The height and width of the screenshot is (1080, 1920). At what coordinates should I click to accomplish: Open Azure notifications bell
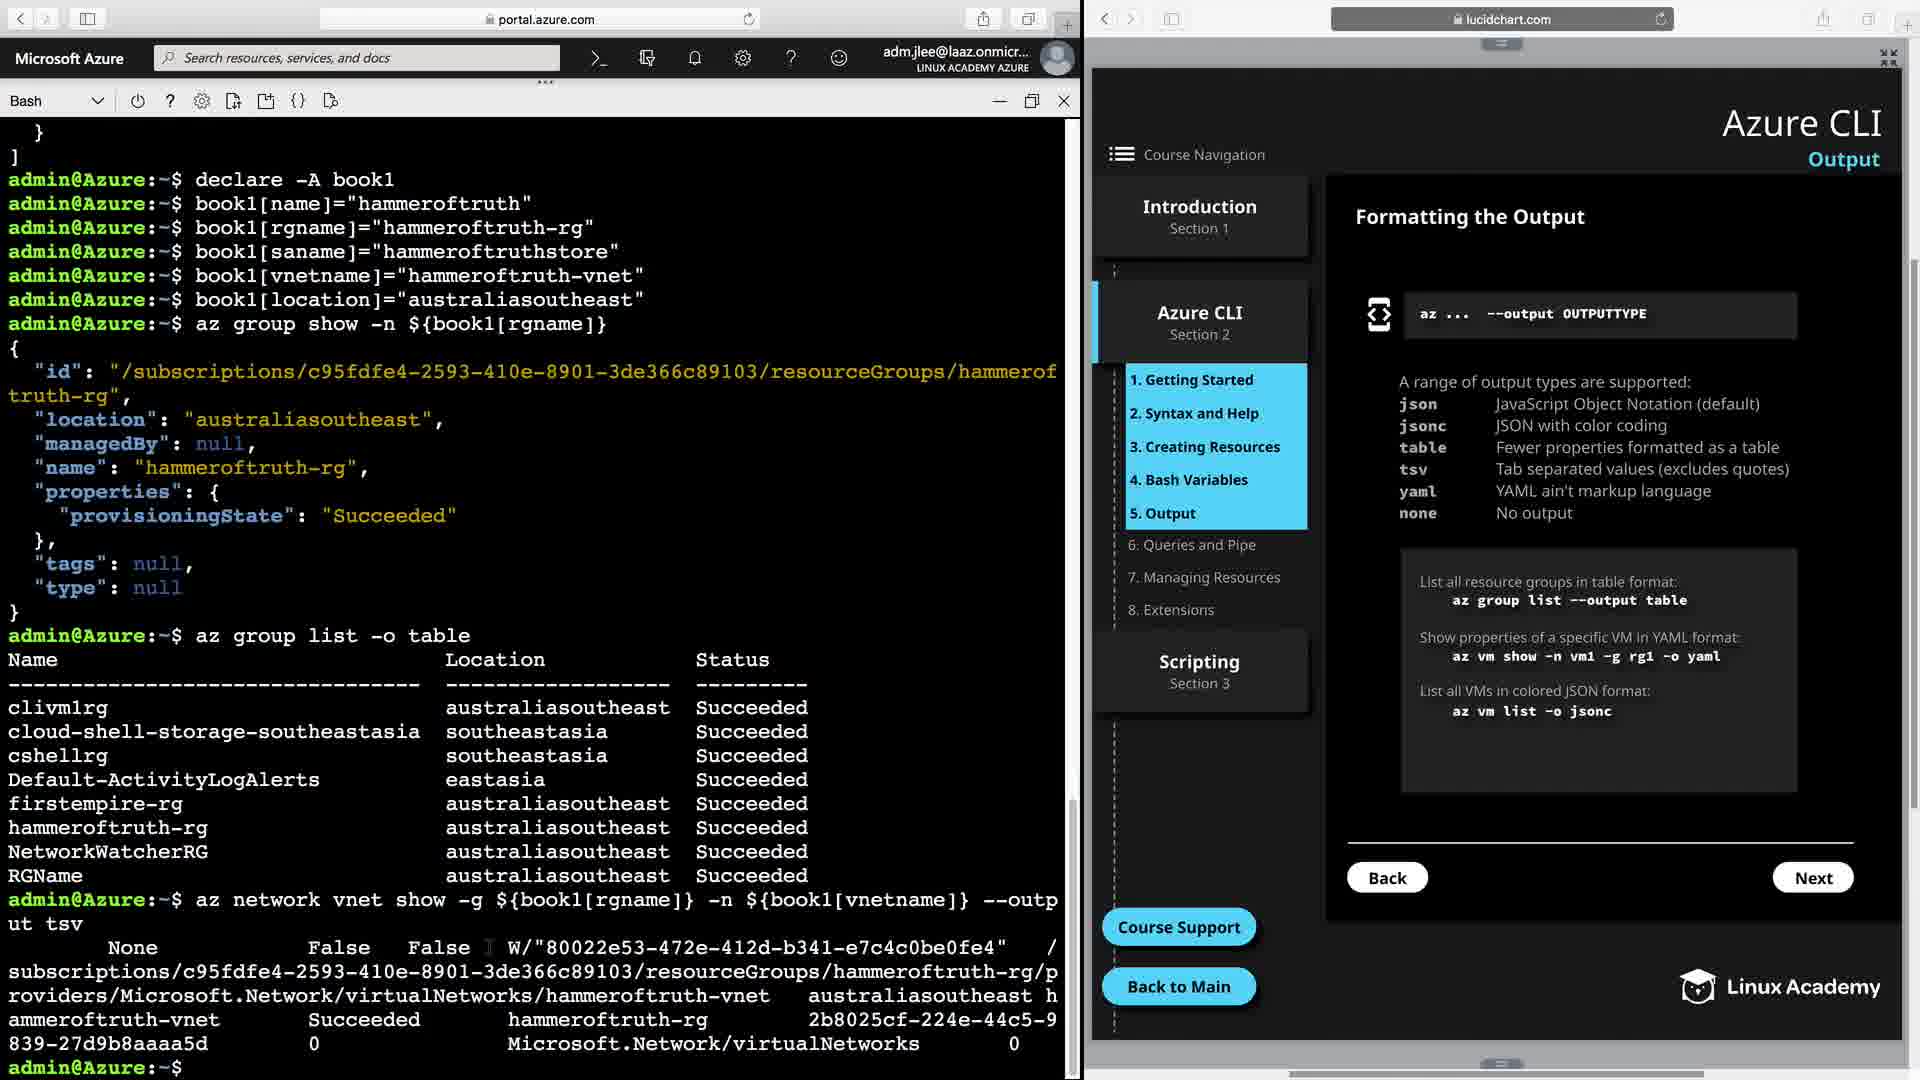pos(695,58)
